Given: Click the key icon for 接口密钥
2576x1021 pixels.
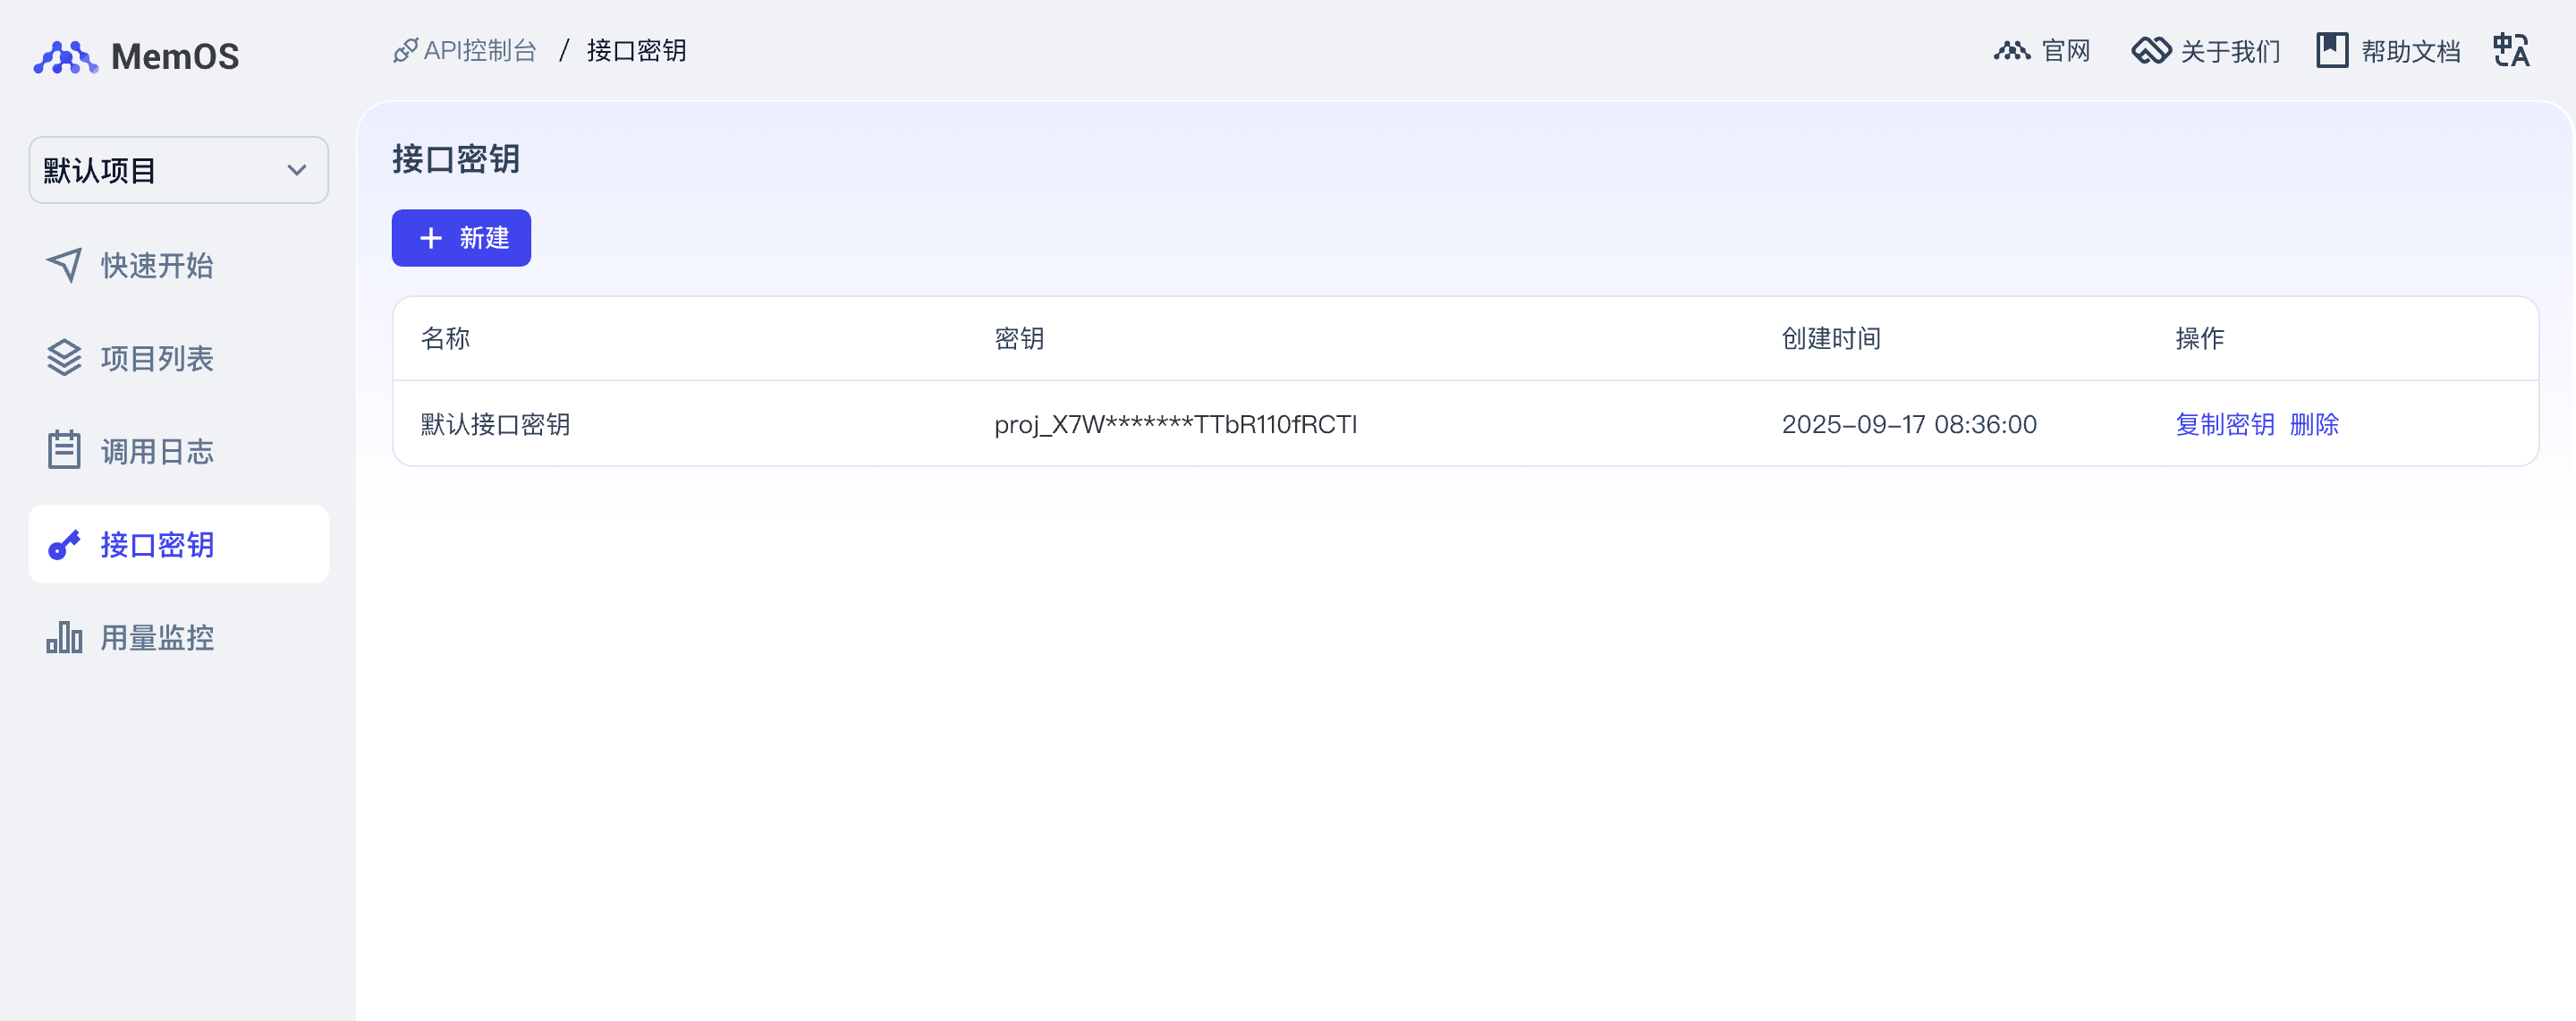Looking at the screenshot, I should point(64,545).
